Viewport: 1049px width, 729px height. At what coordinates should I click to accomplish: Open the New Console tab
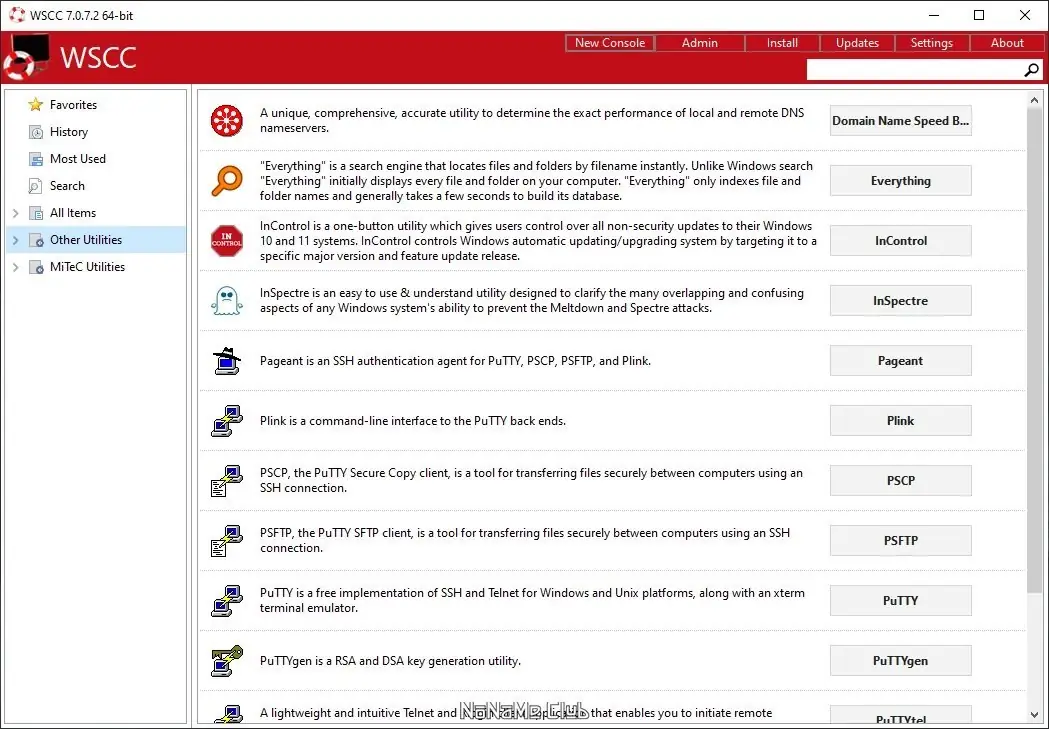click(609, 43)
